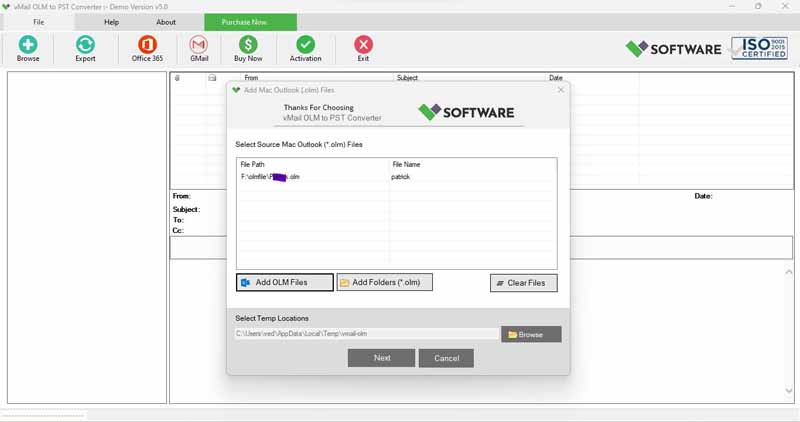Viewport: 800px width, 422px height.
Task: Click the attachment column icon header
Action: tap(177, 78)
